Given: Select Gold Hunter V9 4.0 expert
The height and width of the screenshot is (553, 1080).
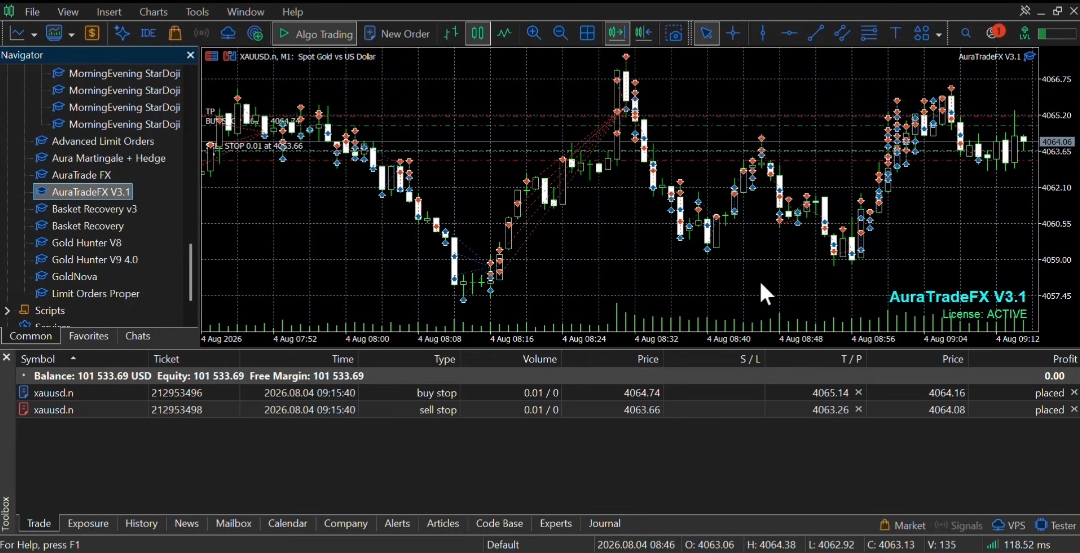Looking at the screenshot, I should click(95, 260).
